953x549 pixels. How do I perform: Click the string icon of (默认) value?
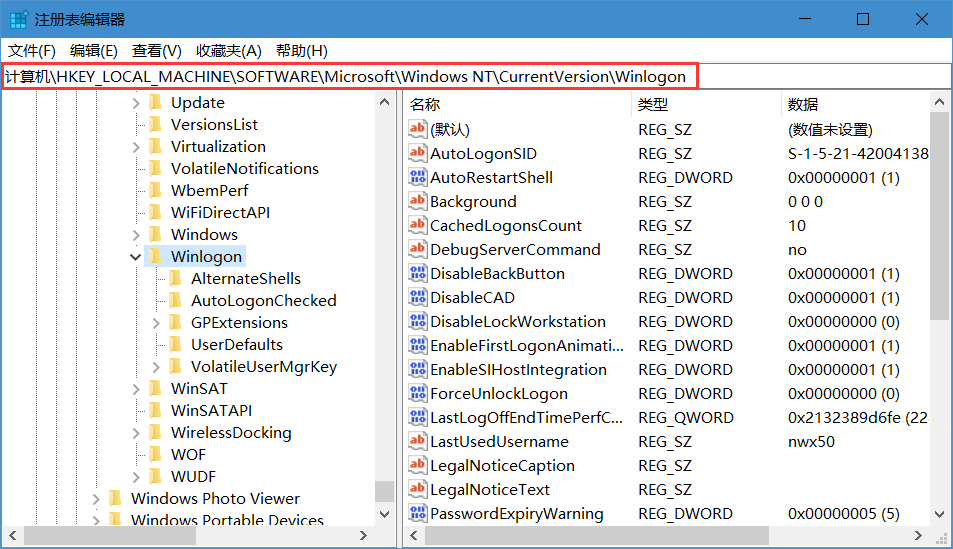click(417, 129)
